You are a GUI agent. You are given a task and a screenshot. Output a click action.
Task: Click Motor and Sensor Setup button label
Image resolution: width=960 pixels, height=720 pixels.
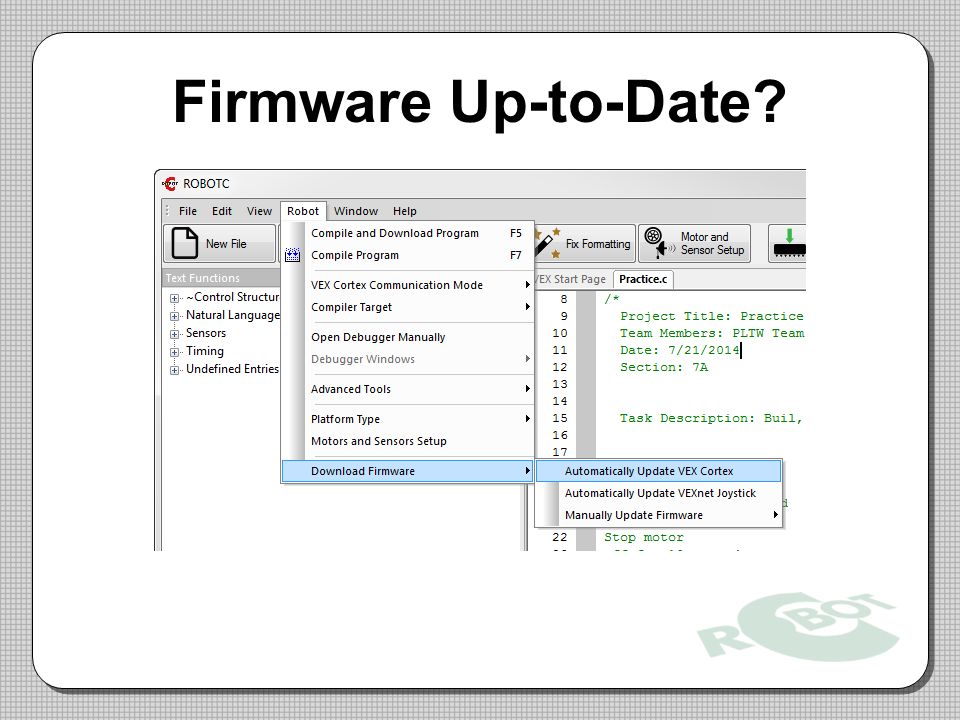[x=712, y=243]
